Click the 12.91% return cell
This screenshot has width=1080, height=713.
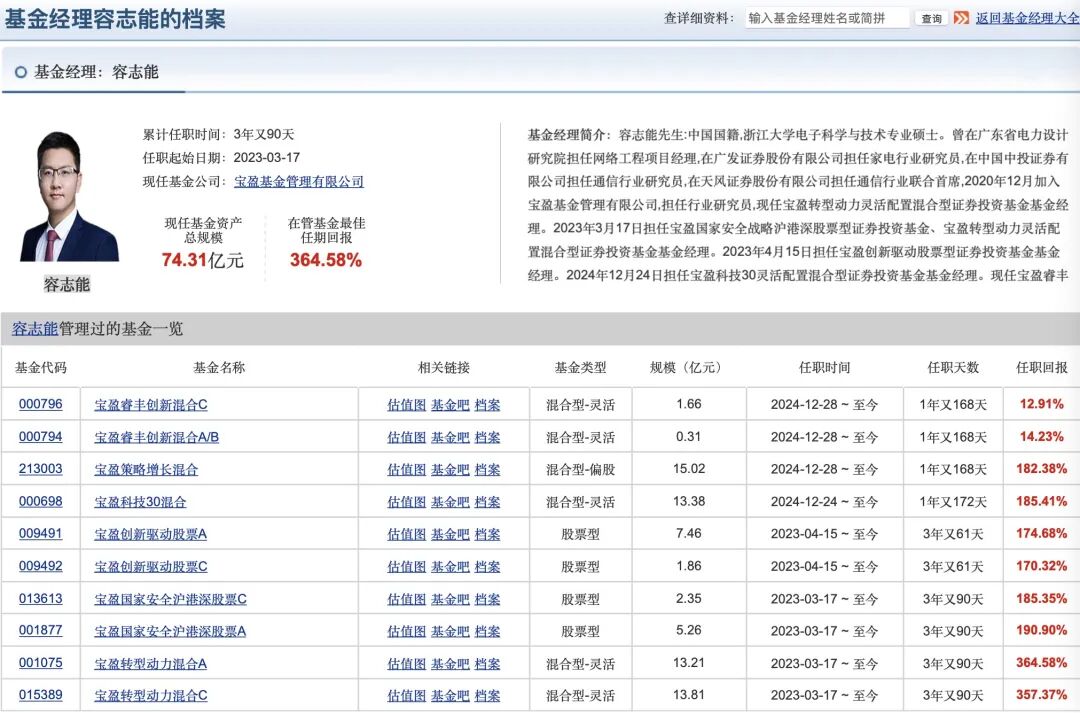(x=1041, y=404)
